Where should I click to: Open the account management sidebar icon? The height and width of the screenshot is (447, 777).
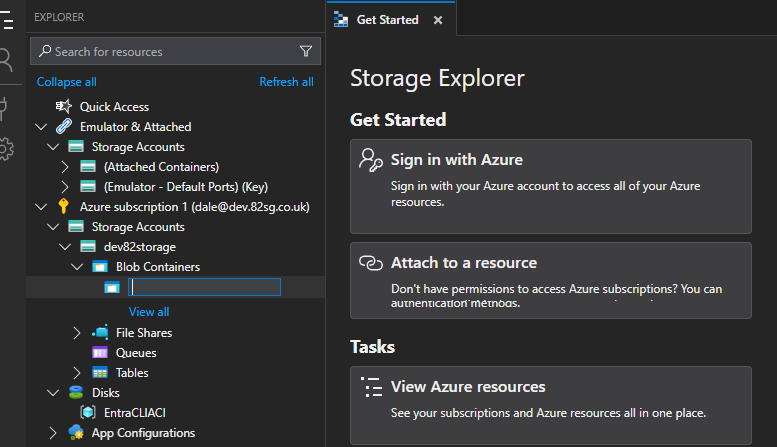[x=6, y=60]
